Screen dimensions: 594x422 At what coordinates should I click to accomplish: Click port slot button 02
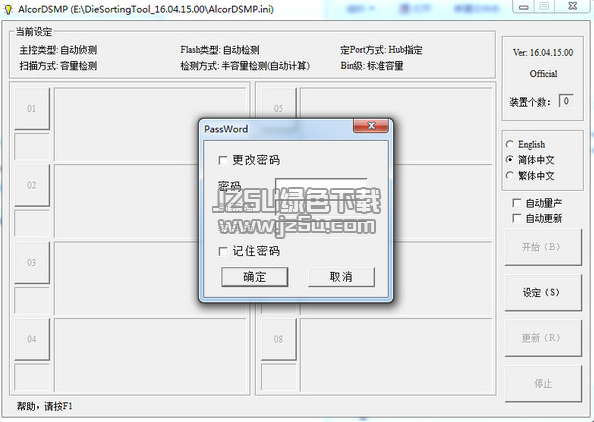32,185
